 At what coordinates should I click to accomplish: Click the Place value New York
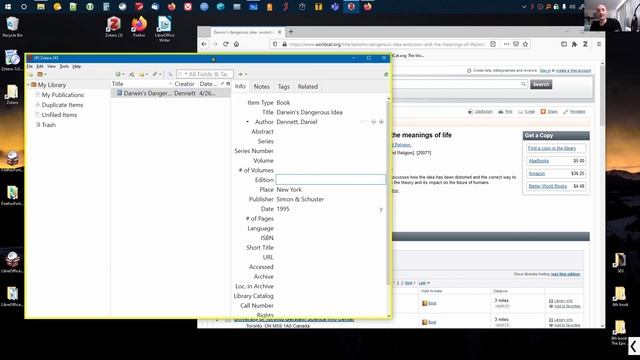tap(289, 190)
